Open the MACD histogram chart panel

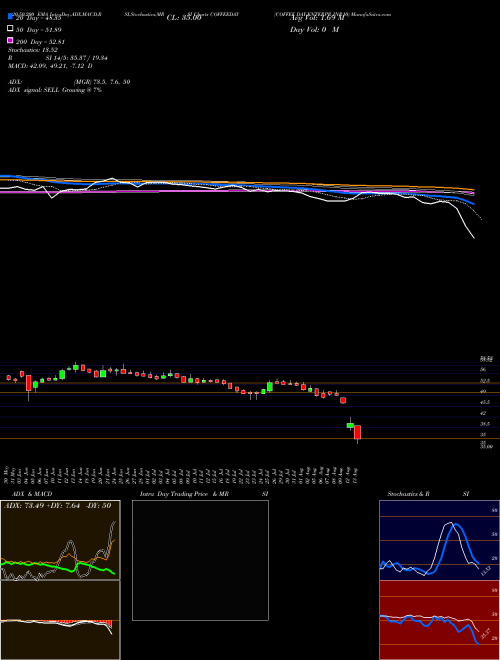(x=60, y=620)
